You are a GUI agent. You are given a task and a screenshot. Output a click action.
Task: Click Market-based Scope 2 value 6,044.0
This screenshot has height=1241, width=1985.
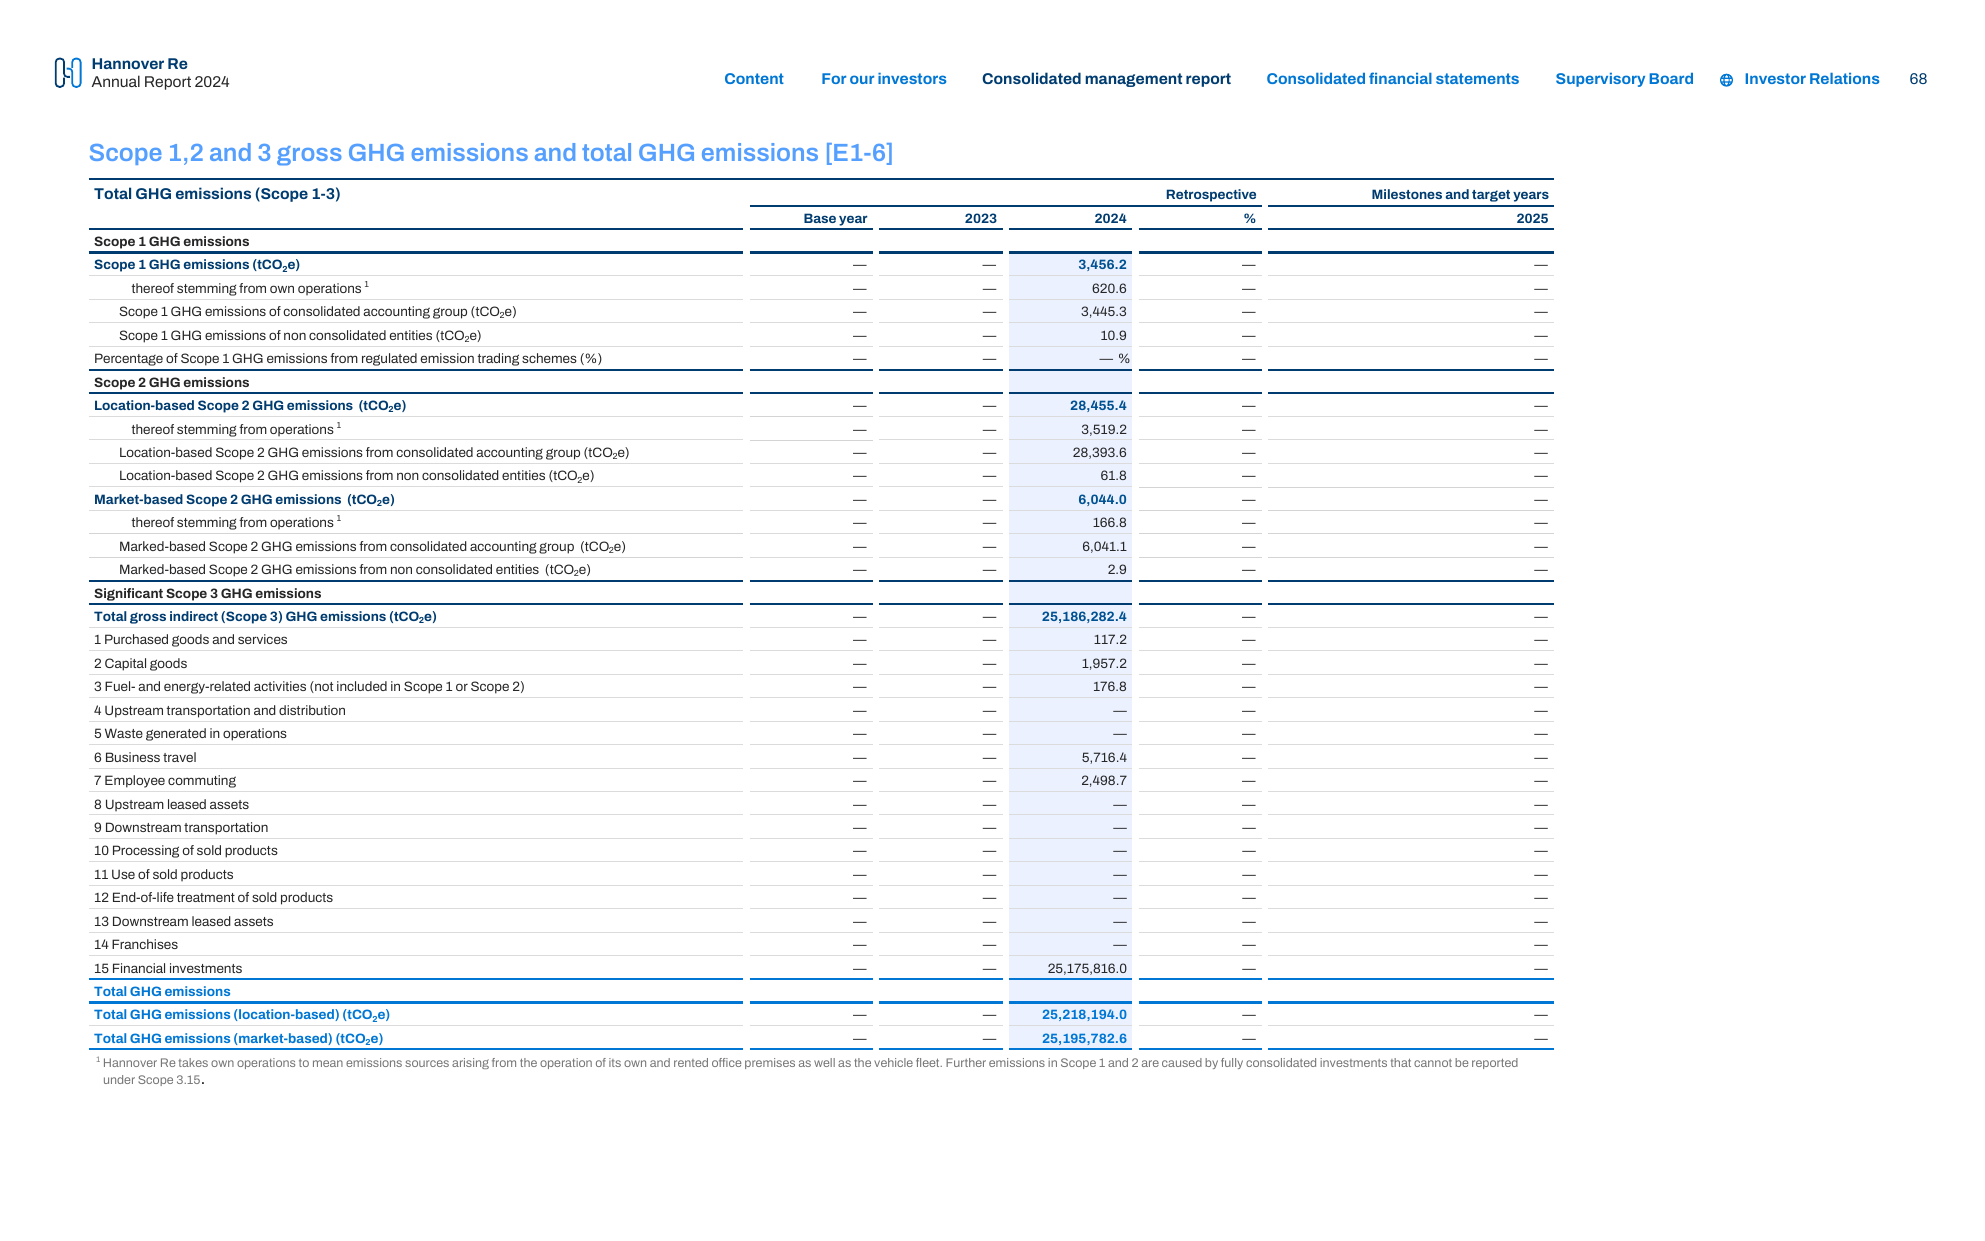point(1101,500)
